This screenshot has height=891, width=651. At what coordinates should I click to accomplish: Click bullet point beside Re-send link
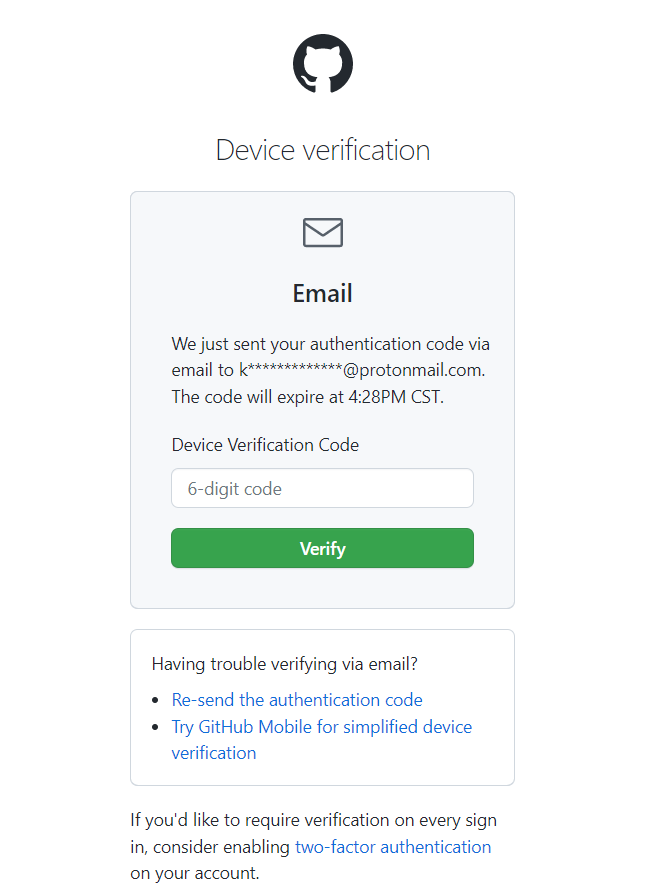[156, 701]
